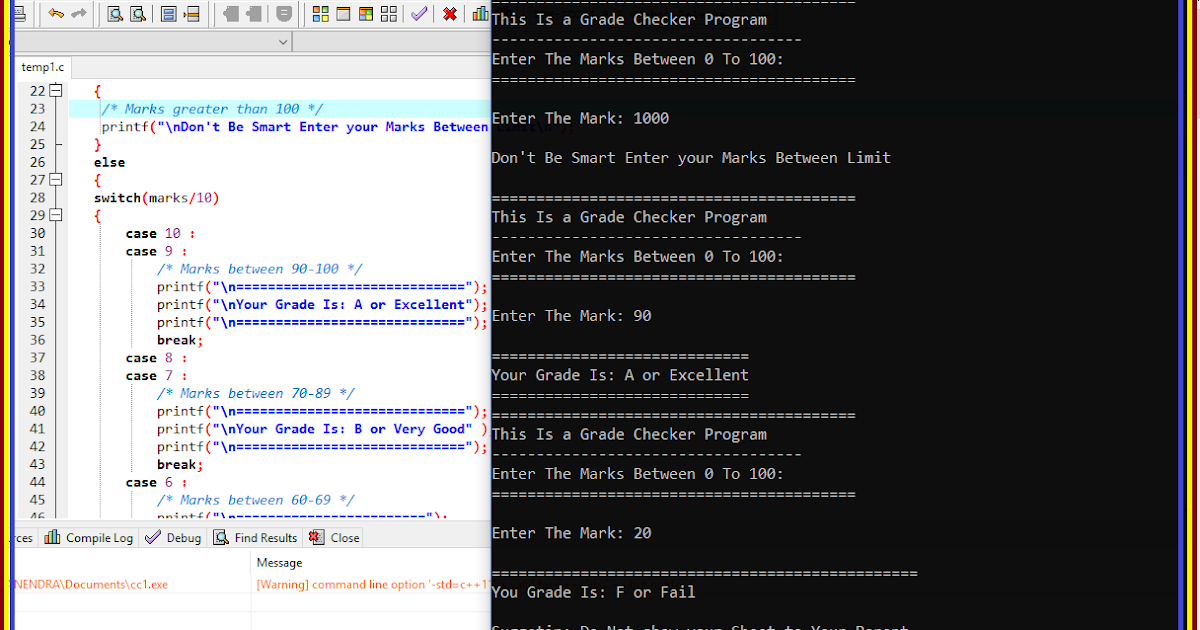Collapse the fold marker at line 29
Viewport: 1200px width, 630px height.
tap(56, 214)
